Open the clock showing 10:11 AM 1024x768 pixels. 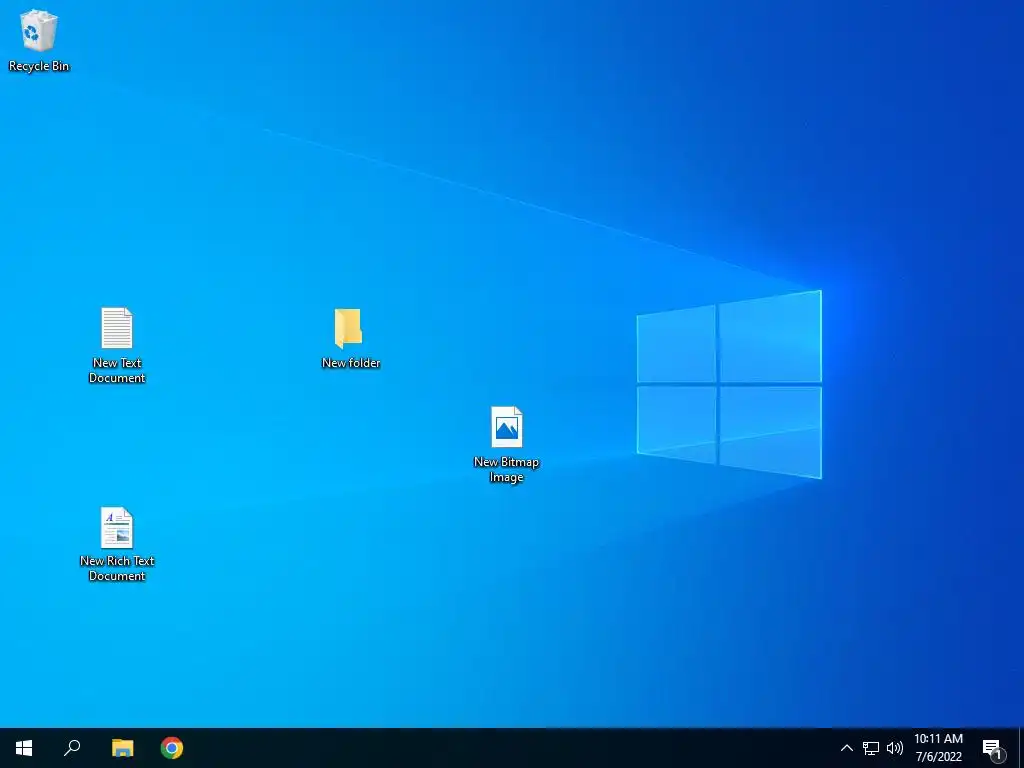[938, 748]
